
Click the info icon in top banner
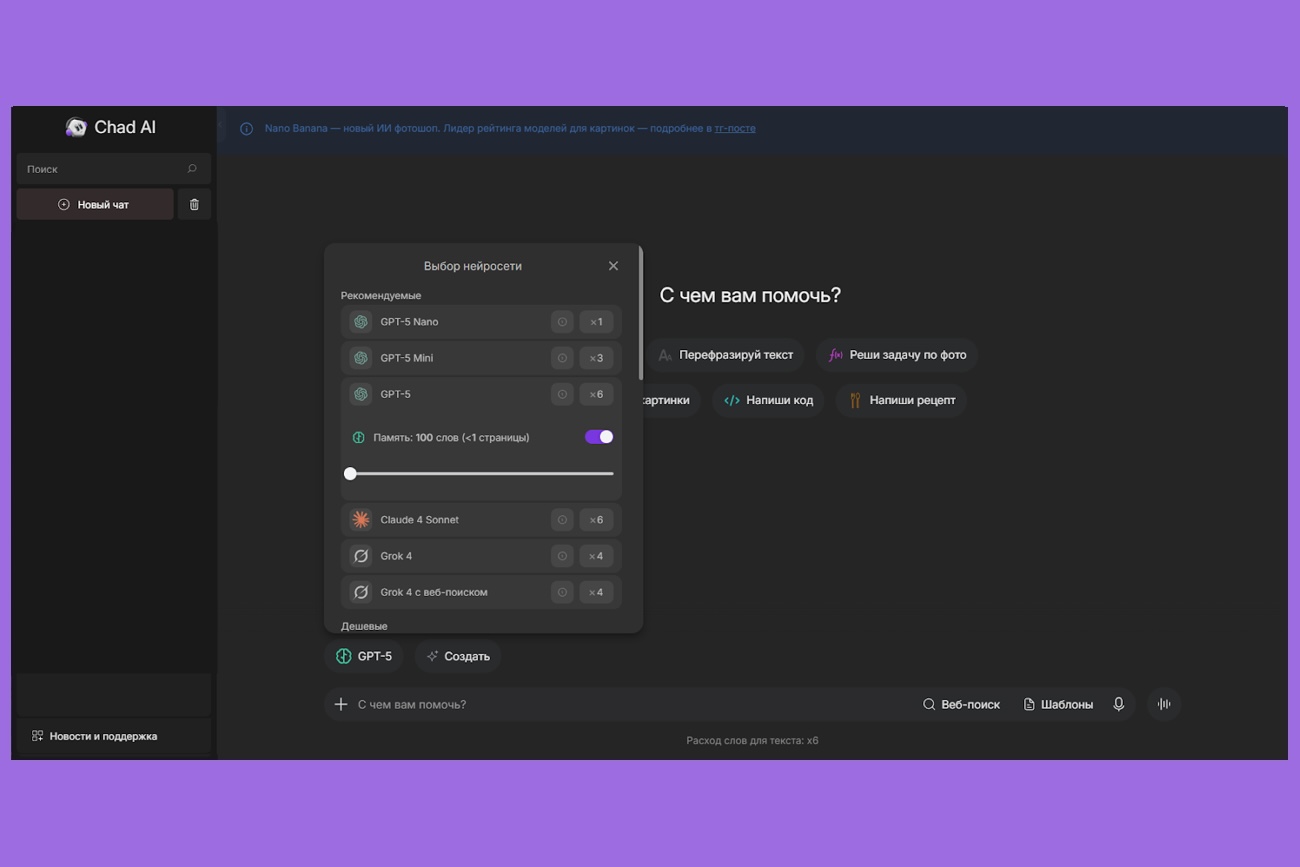(x=246, y=128)
